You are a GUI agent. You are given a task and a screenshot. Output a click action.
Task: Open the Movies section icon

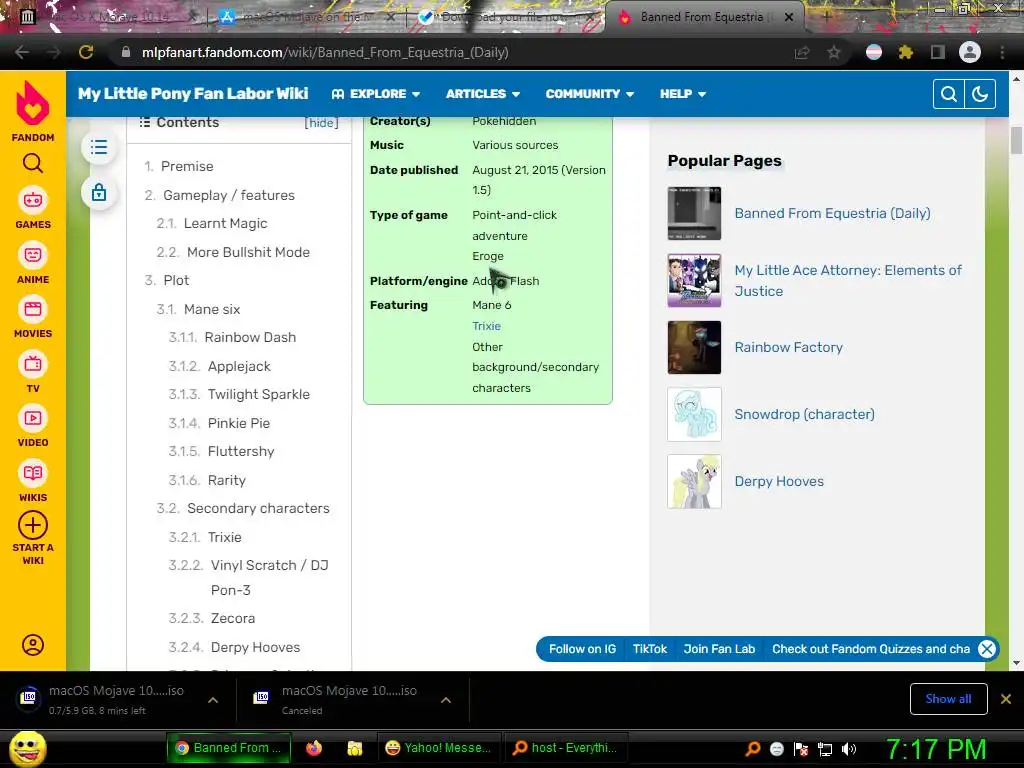(33, 309)
